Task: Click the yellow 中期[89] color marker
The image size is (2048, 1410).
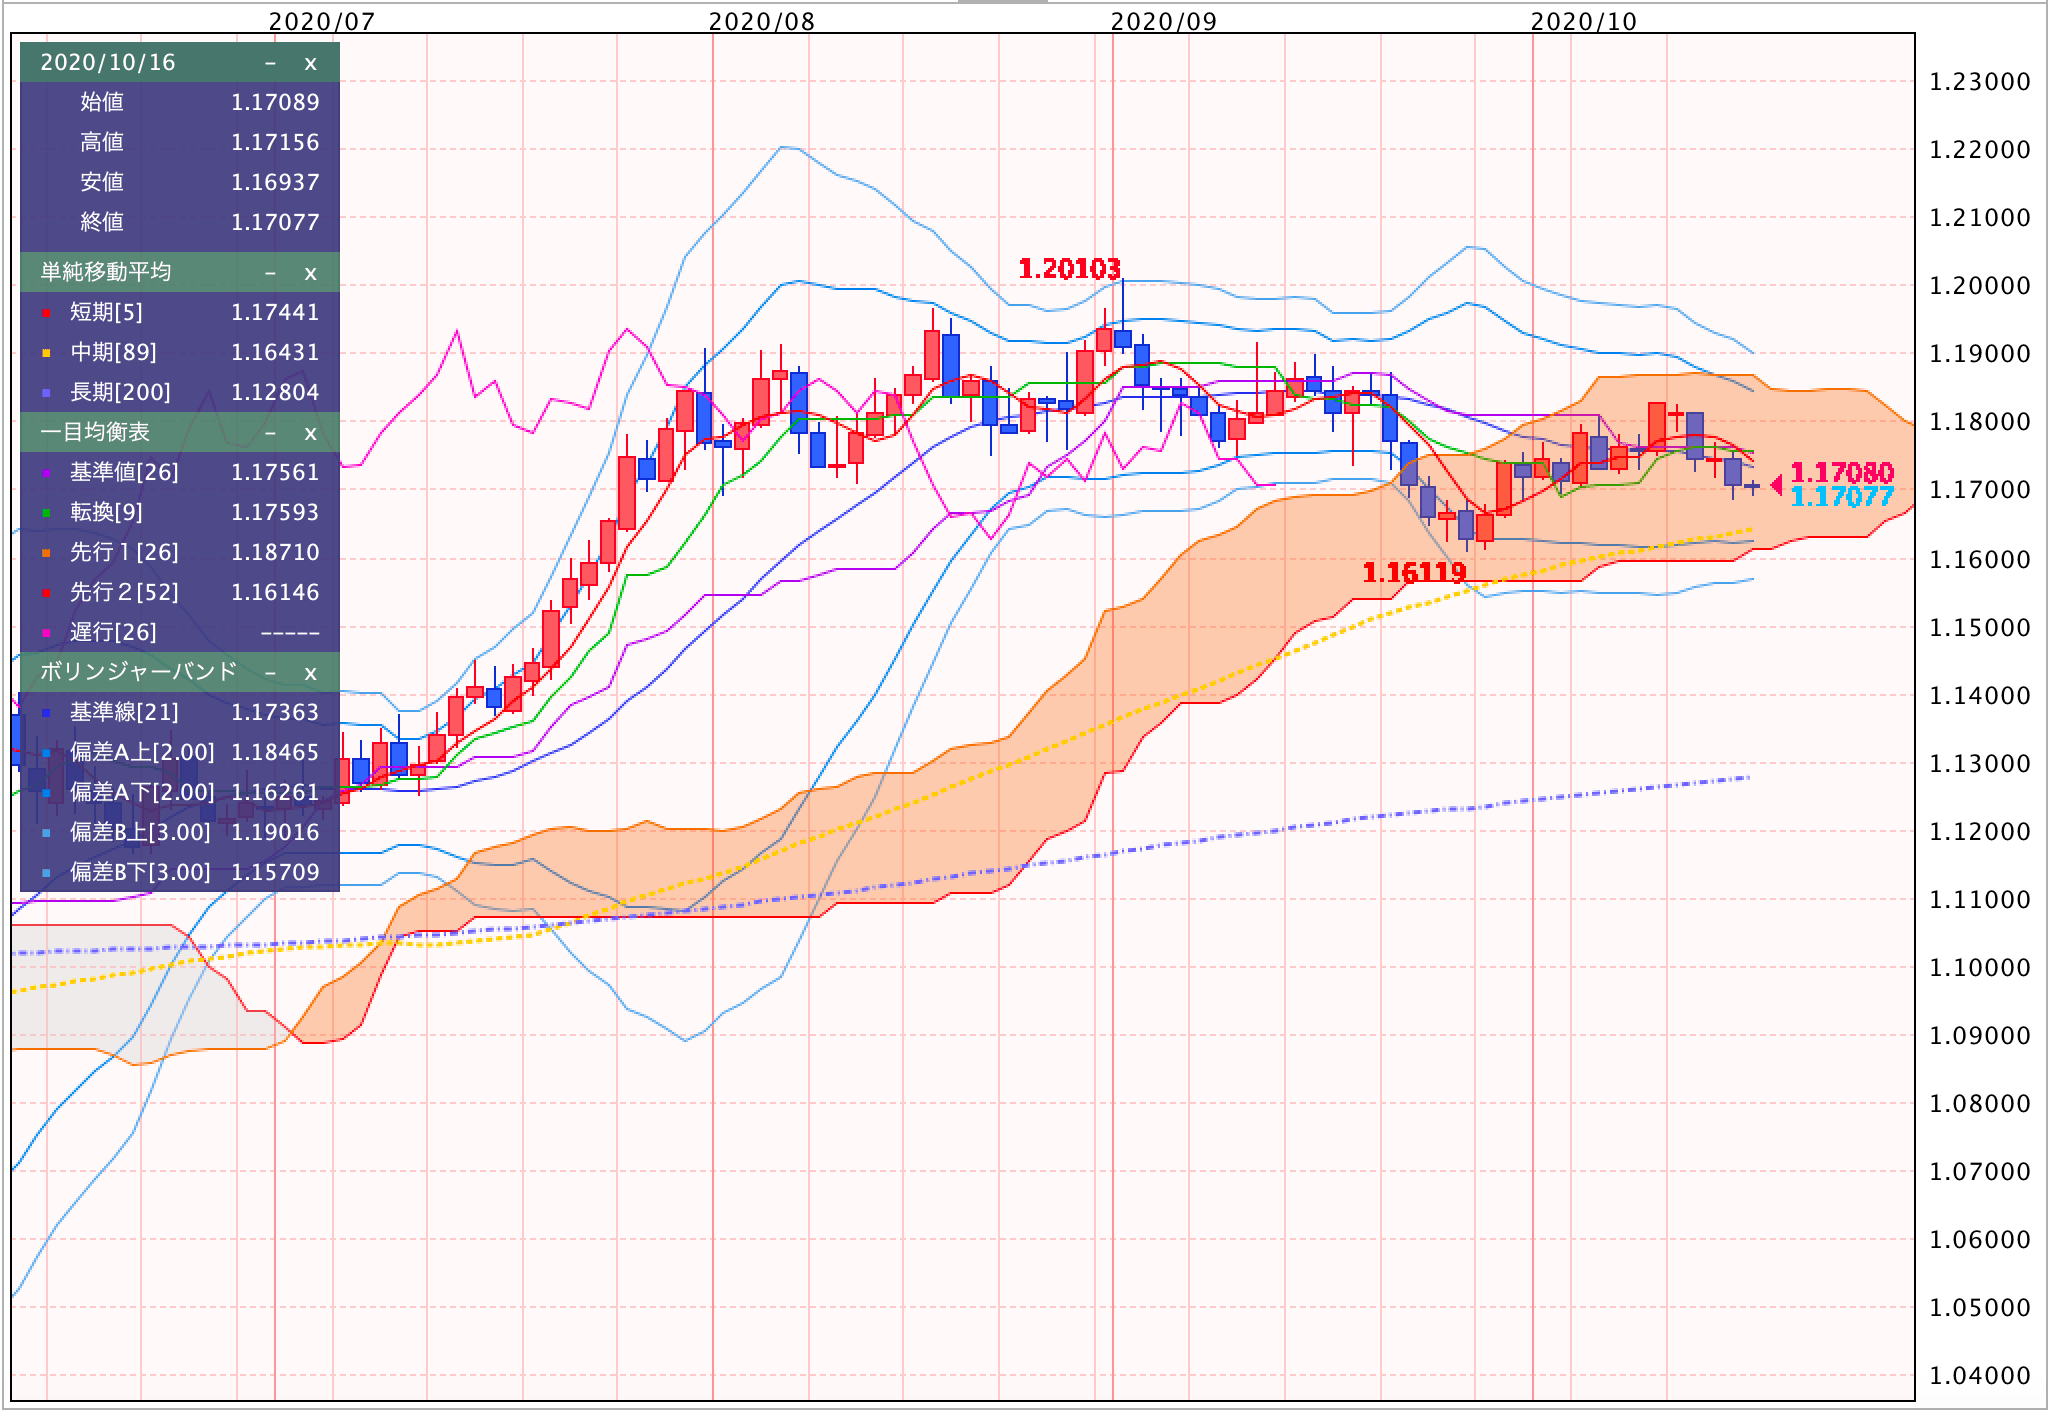Action: click(x=46, y=354)
